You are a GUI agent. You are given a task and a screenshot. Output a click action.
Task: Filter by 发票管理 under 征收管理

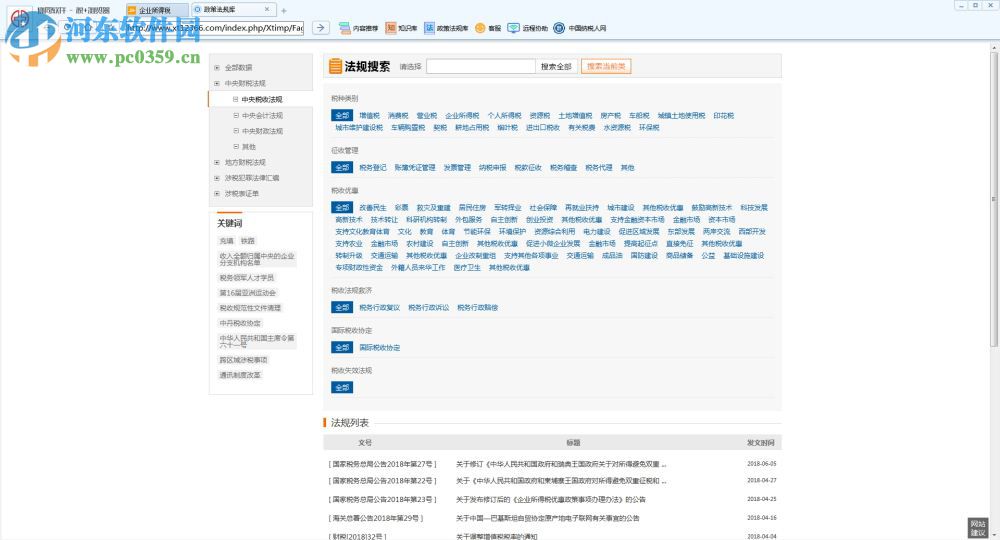[x=457, y=168]
